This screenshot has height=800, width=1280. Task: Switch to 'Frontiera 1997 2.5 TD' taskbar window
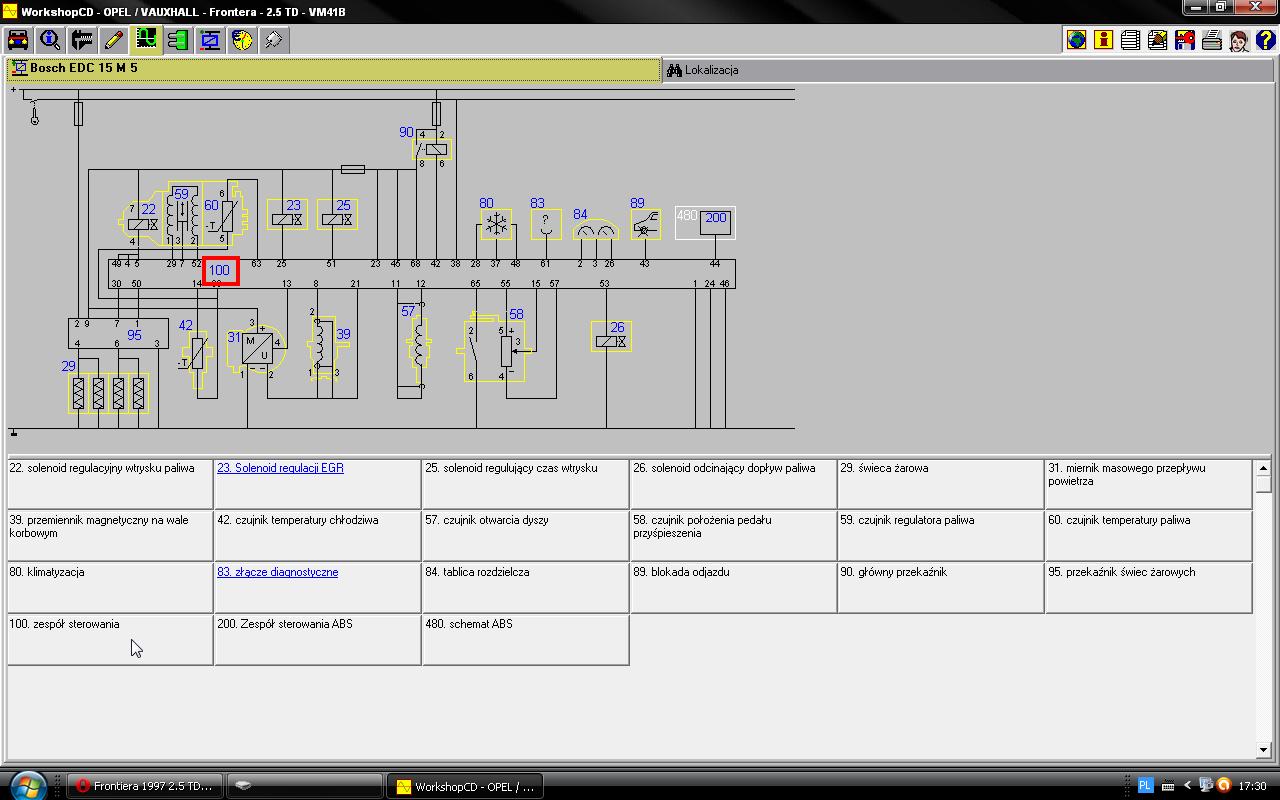(x=145, y=786)
